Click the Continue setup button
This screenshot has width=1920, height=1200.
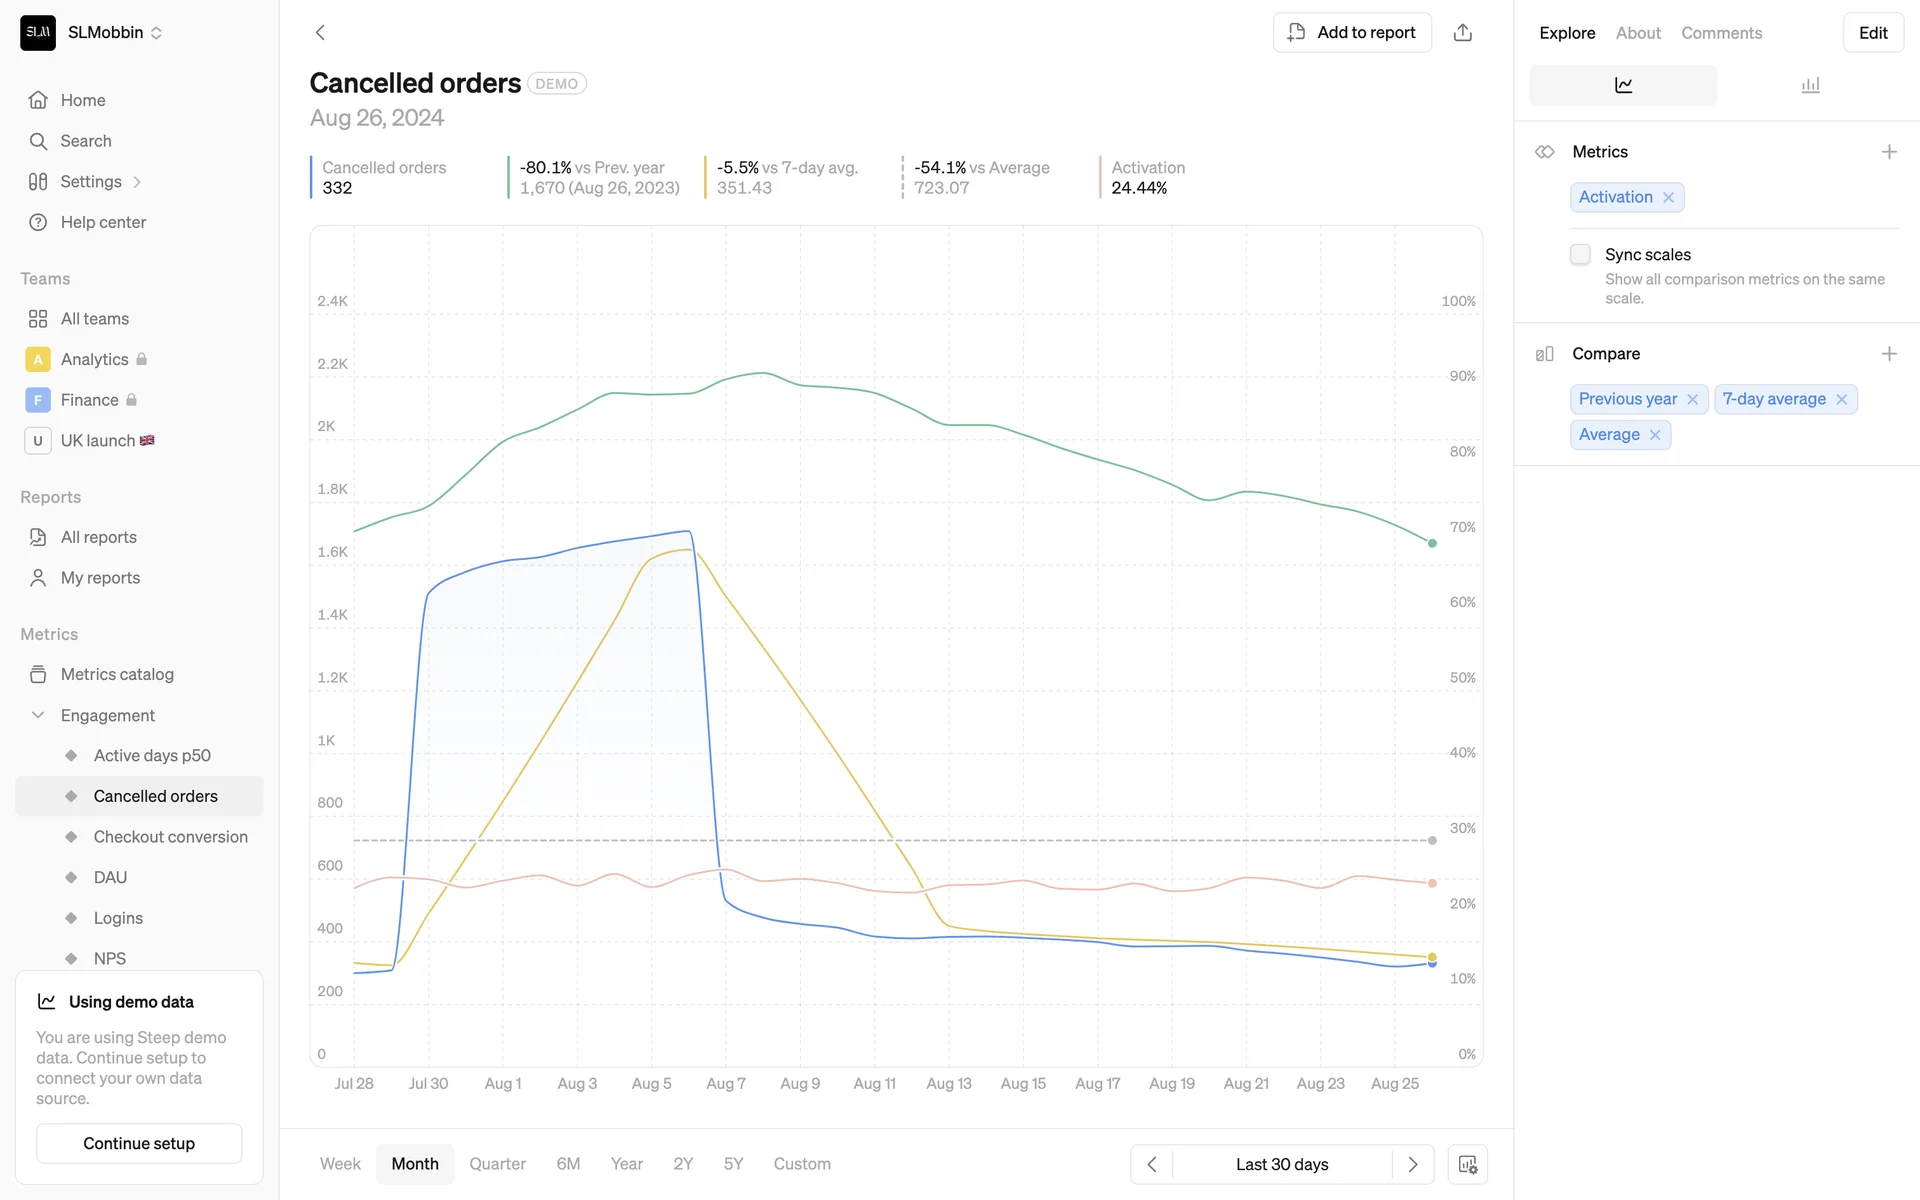tap(139, 1143)
